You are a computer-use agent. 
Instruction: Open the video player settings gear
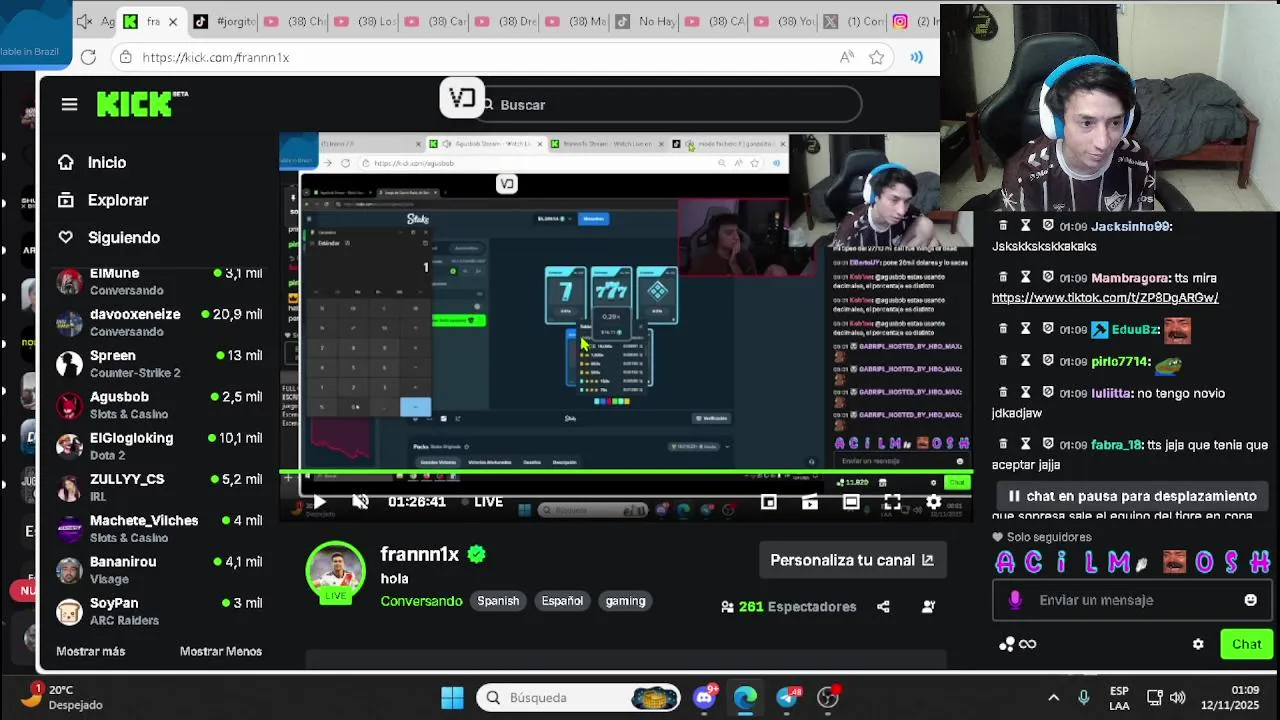click(933, 502)
